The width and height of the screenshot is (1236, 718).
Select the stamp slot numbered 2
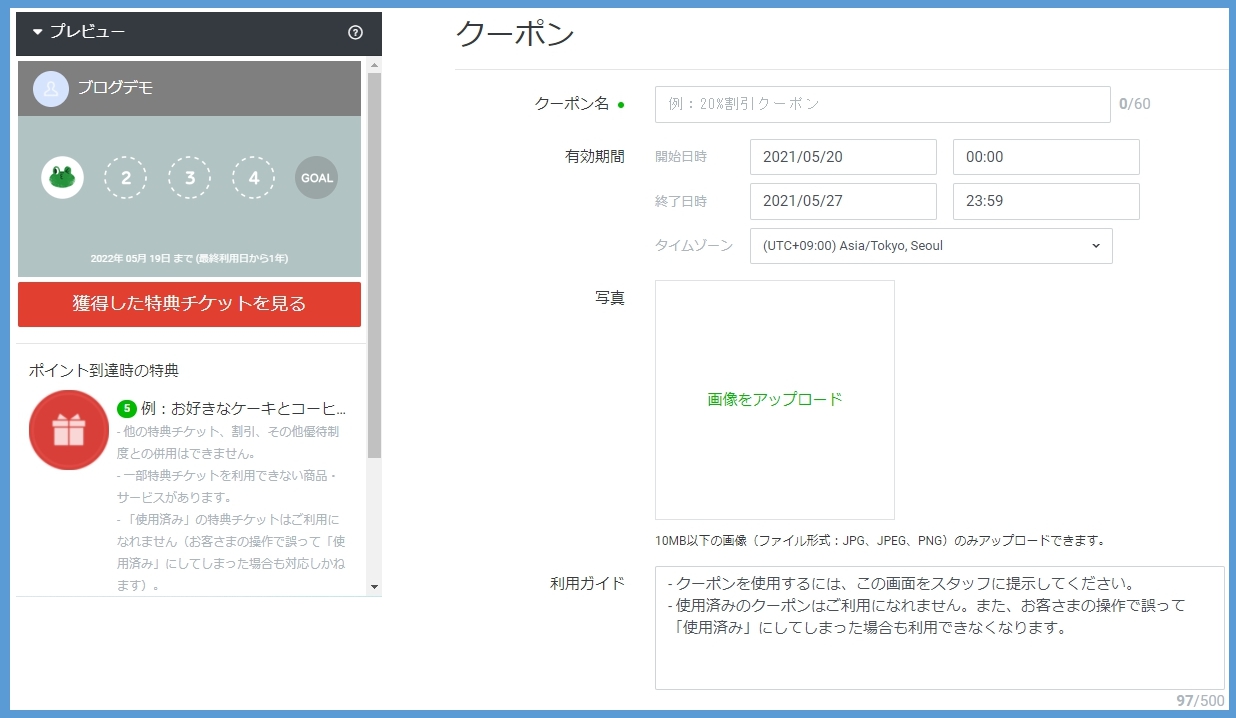pyautogui.click(x=126, y=177)
